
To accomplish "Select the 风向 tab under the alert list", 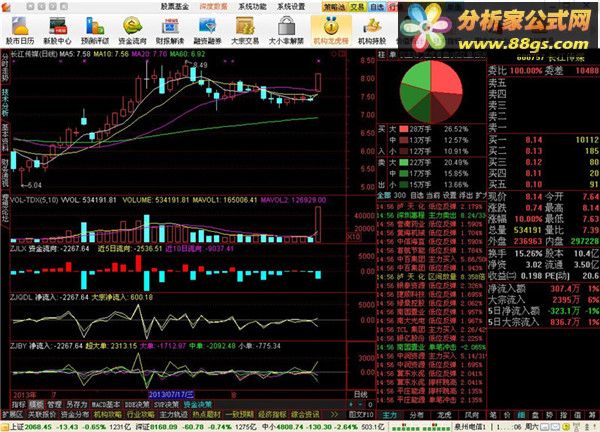I will point(471,414).
